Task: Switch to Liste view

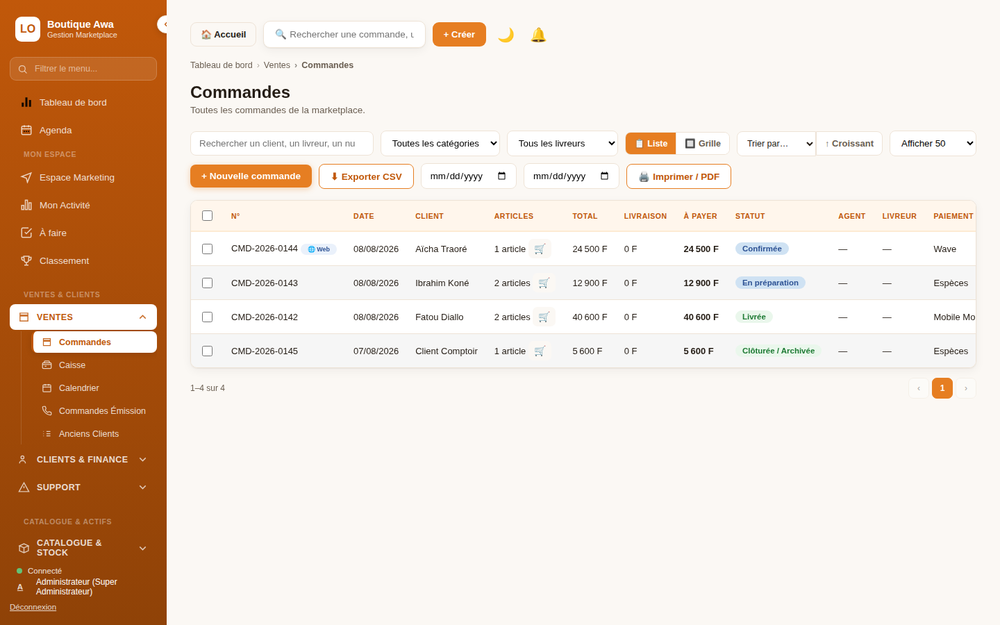Action: click(x=651, y=143)
